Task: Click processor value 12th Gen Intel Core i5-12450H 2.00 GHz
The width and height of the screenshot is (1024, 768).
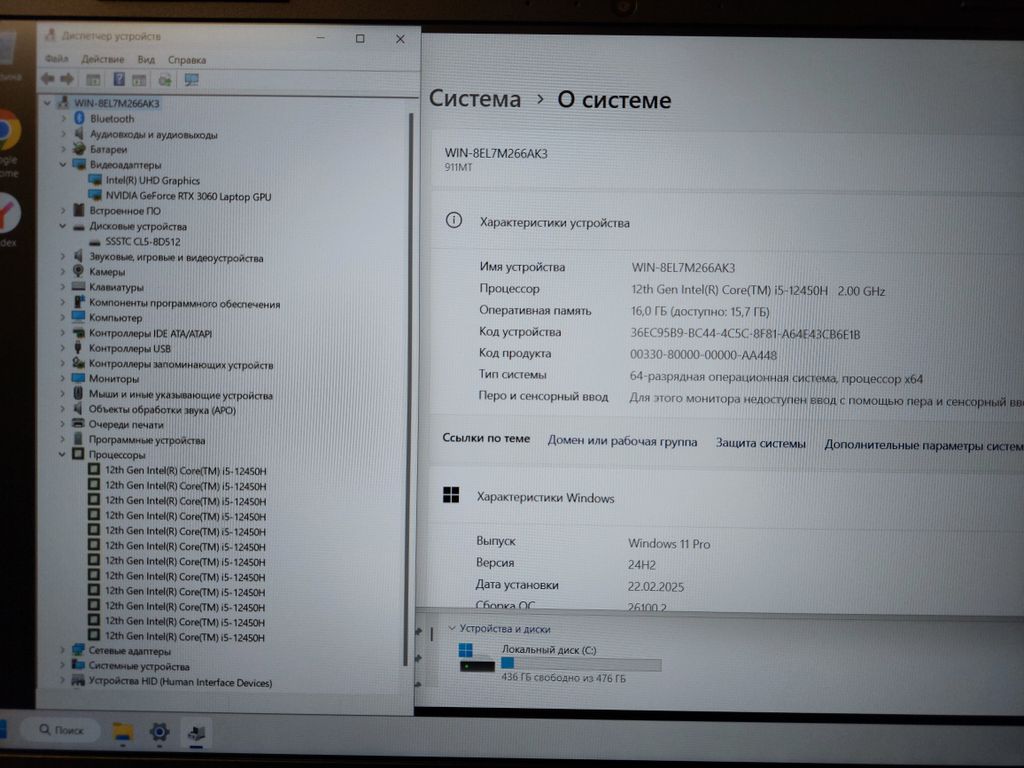Action: pos(758,291)
